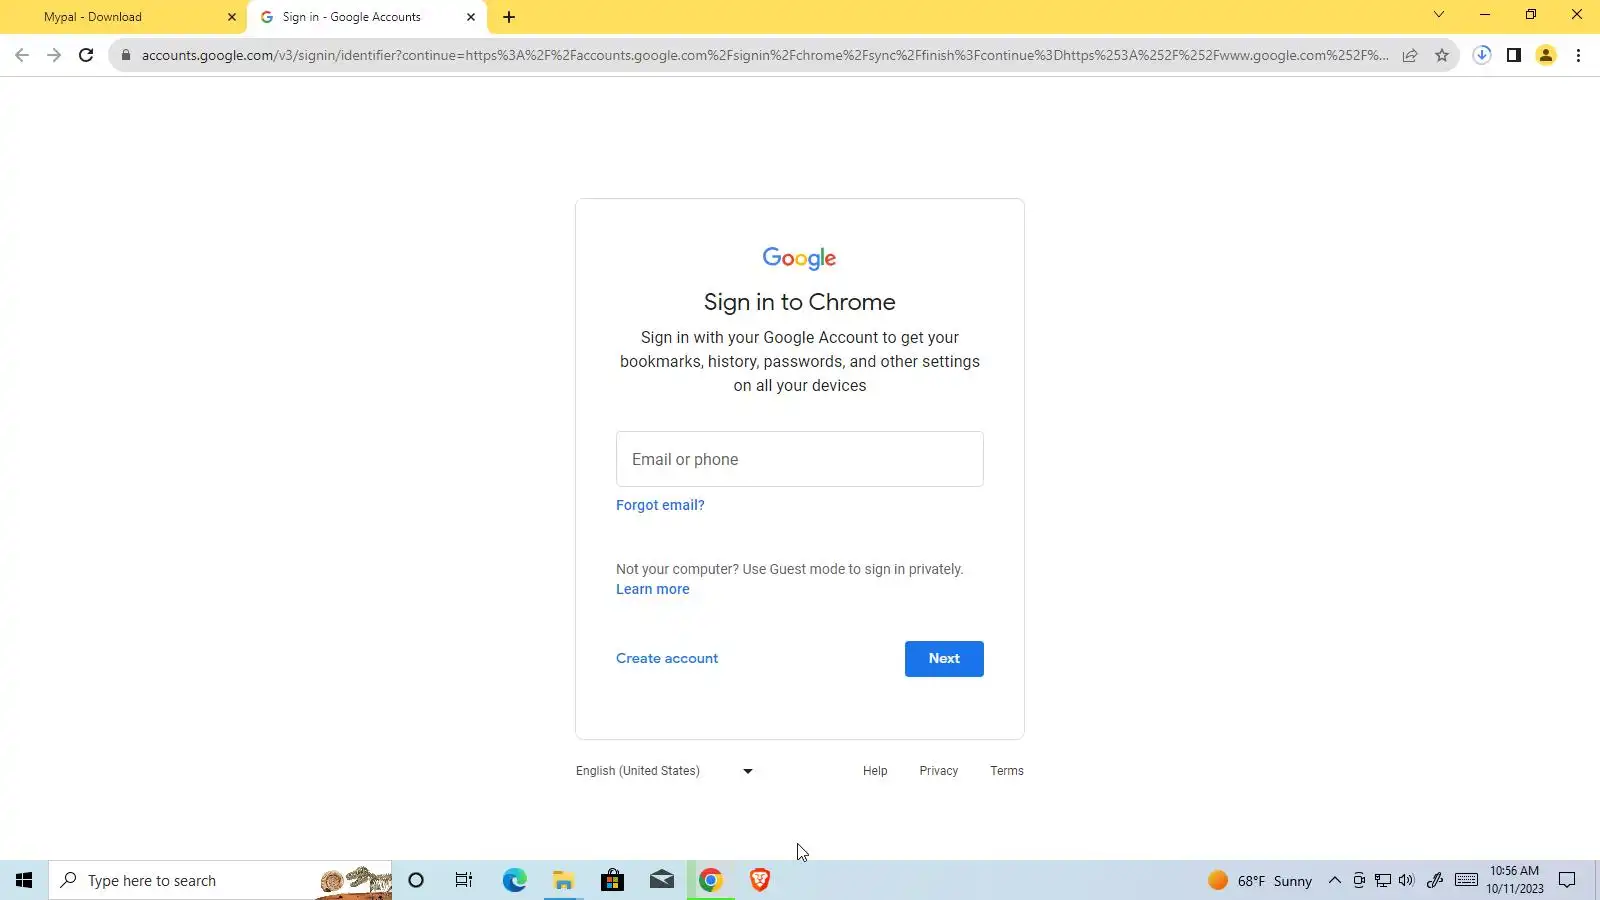The height and width of the screenshot is (900, 1600).
Task: Click the Google logo
Action: 799,258
